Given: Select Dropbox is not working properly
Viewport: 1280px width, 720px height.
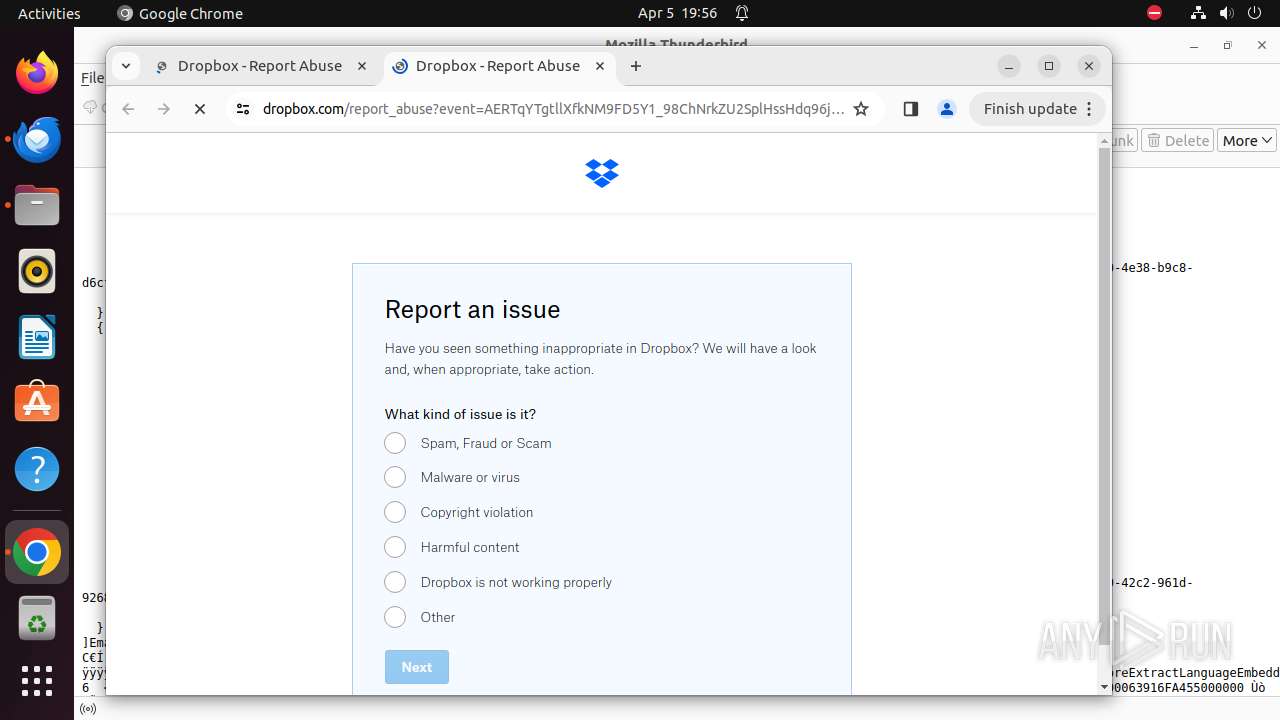Looking at the screenshot, I should pyautogui.click(x=395, y=582).
